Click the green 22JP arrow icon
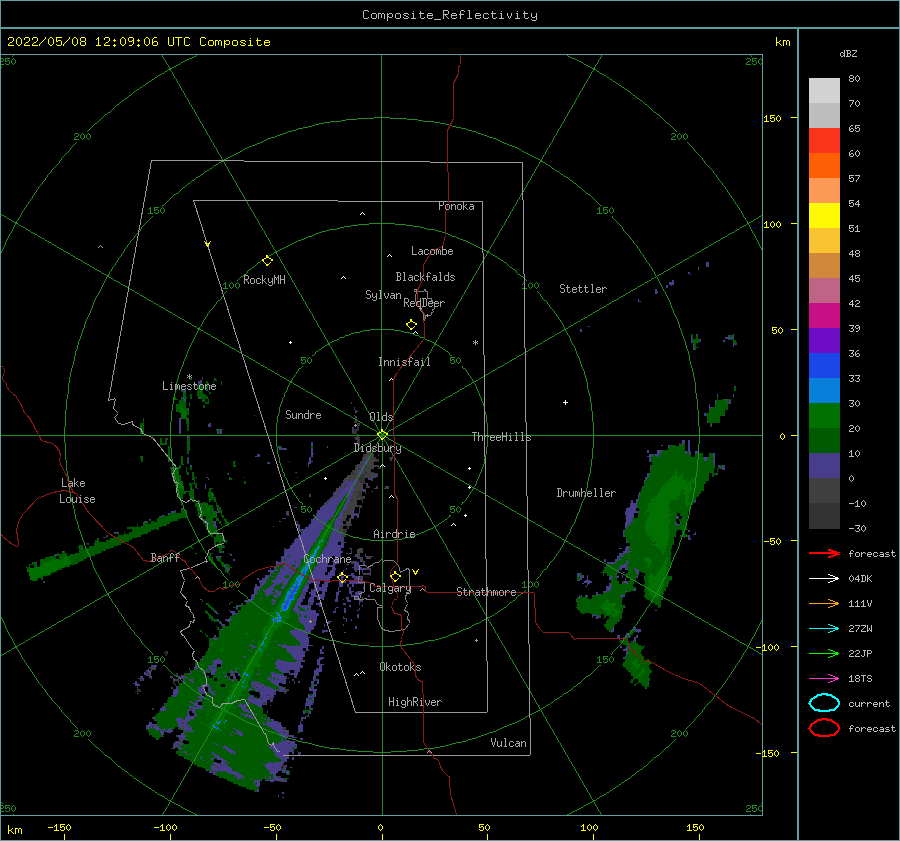 click(x=824, y=653)
